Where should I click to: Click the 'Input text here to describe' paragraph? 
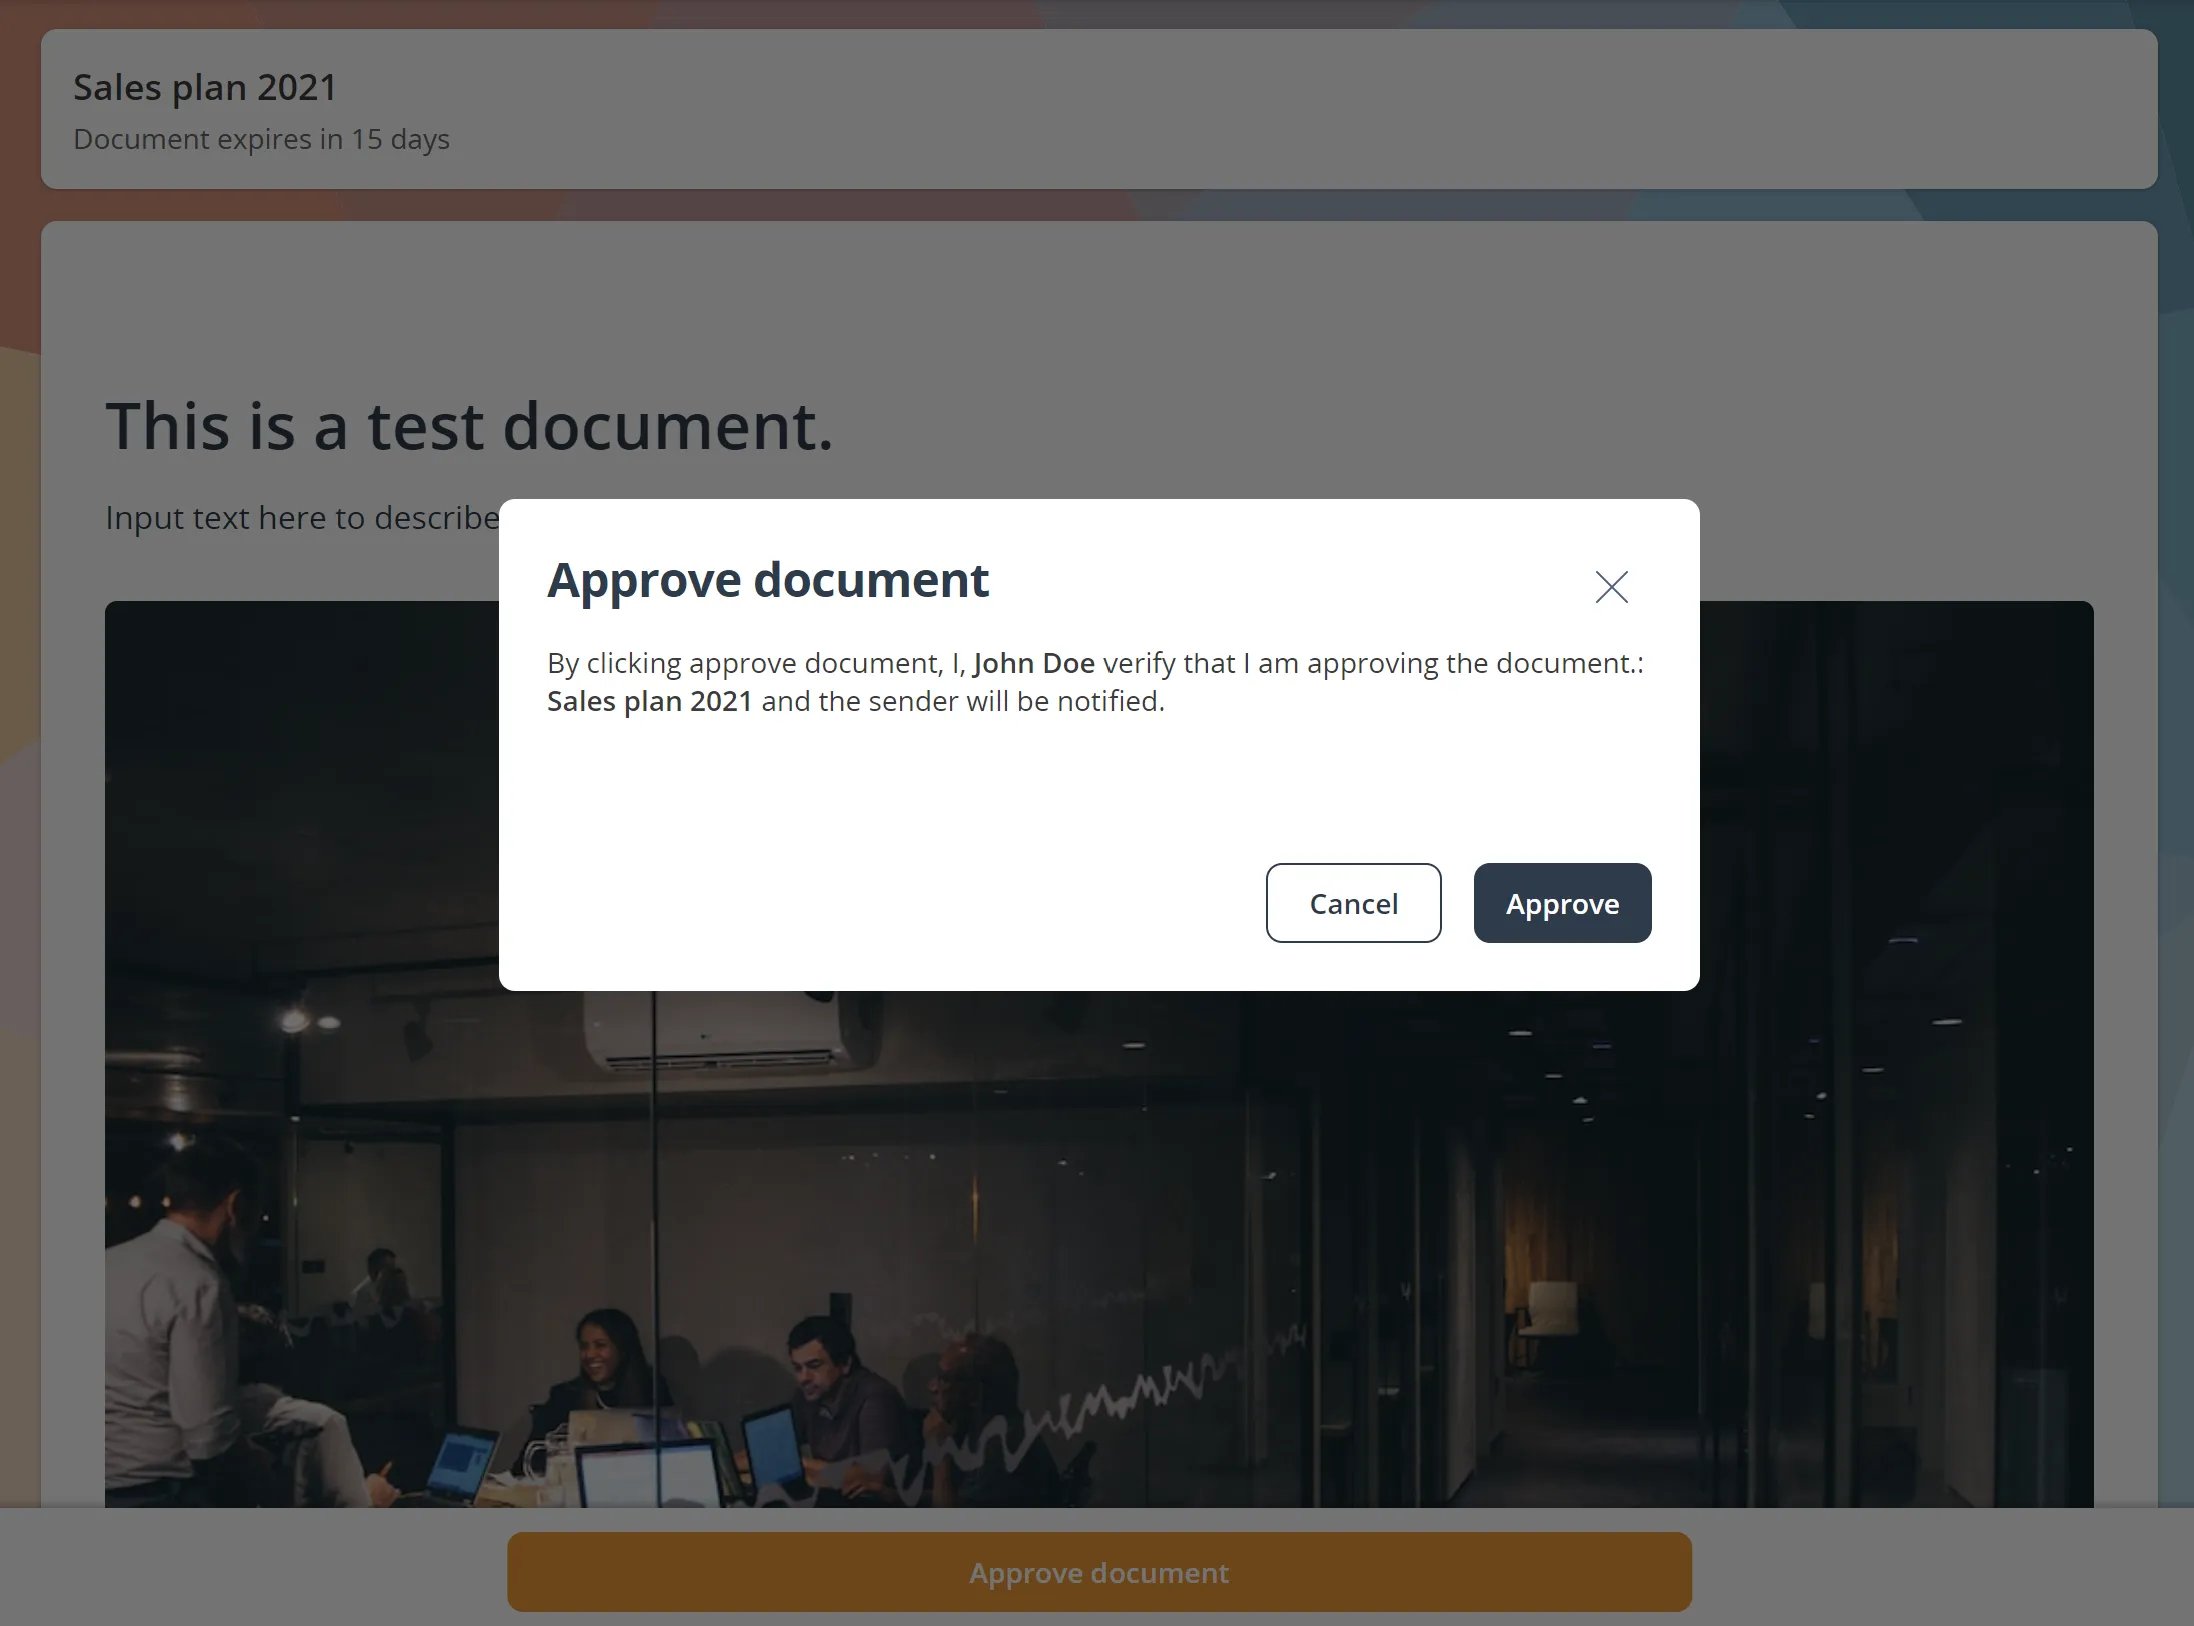coord(302,518)
